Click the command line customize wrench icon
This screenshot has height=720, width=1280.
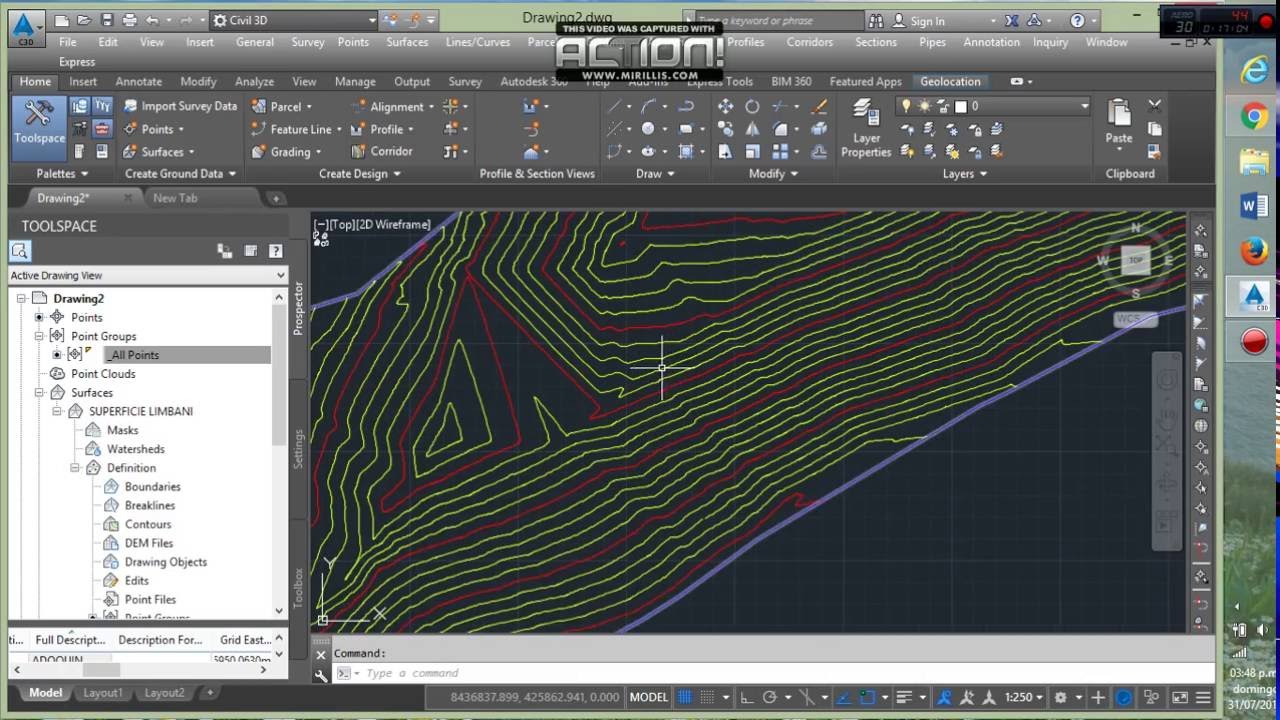click(321, 675)
